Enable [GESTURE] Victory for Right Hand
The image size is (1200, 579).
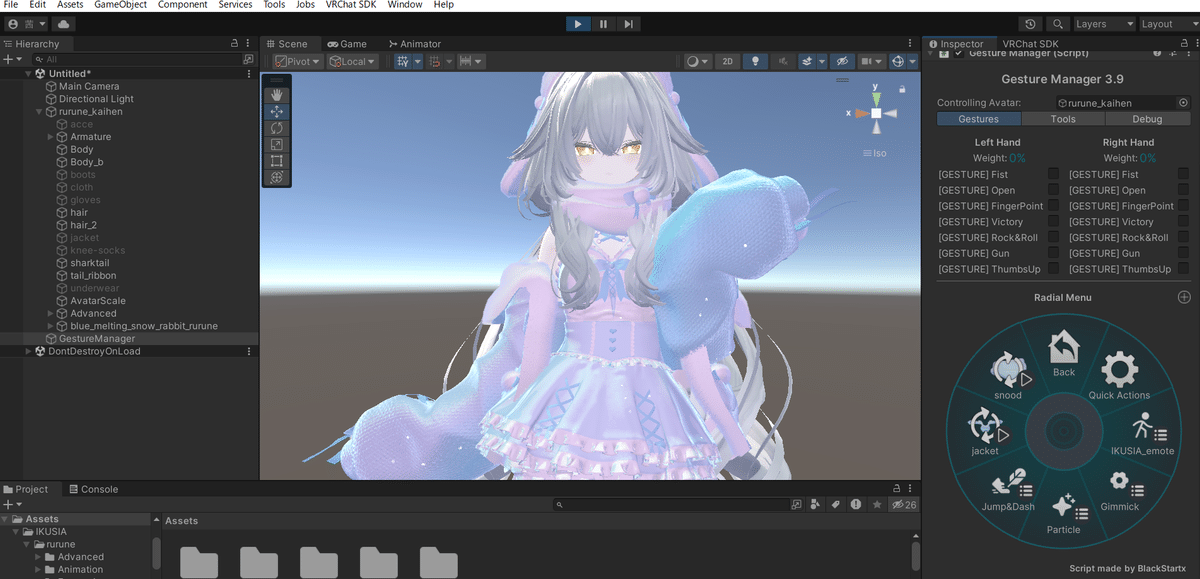point(1185,221)
